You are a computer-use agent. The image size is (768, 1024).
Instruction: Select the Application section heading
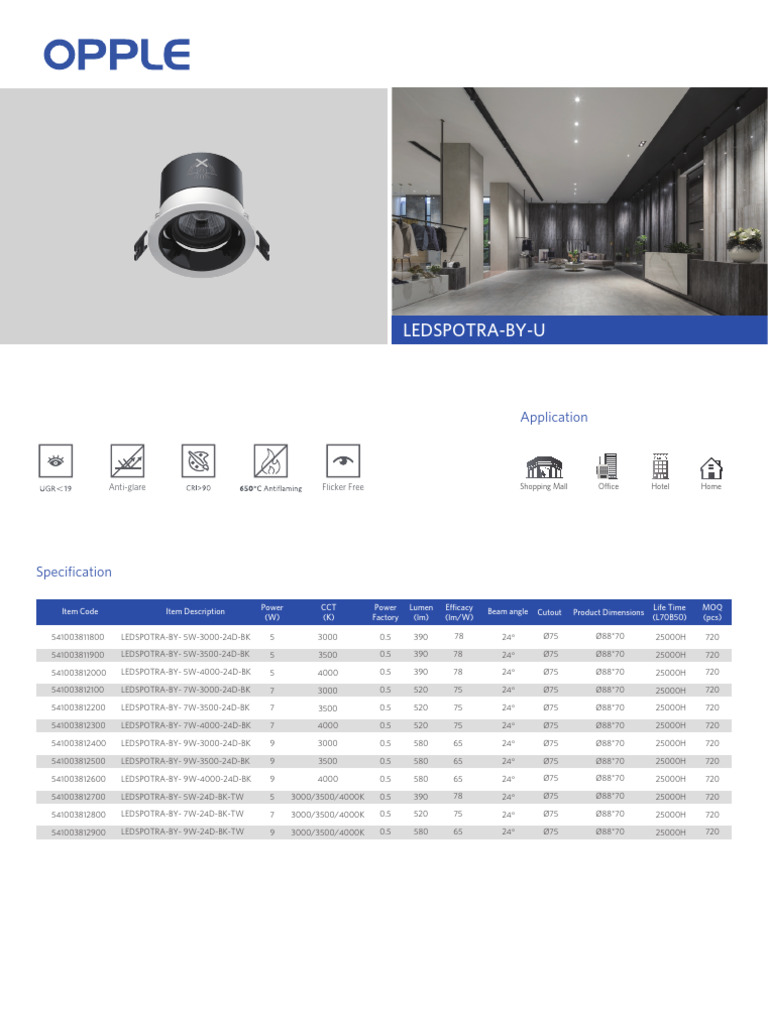[x=554, y=417]
